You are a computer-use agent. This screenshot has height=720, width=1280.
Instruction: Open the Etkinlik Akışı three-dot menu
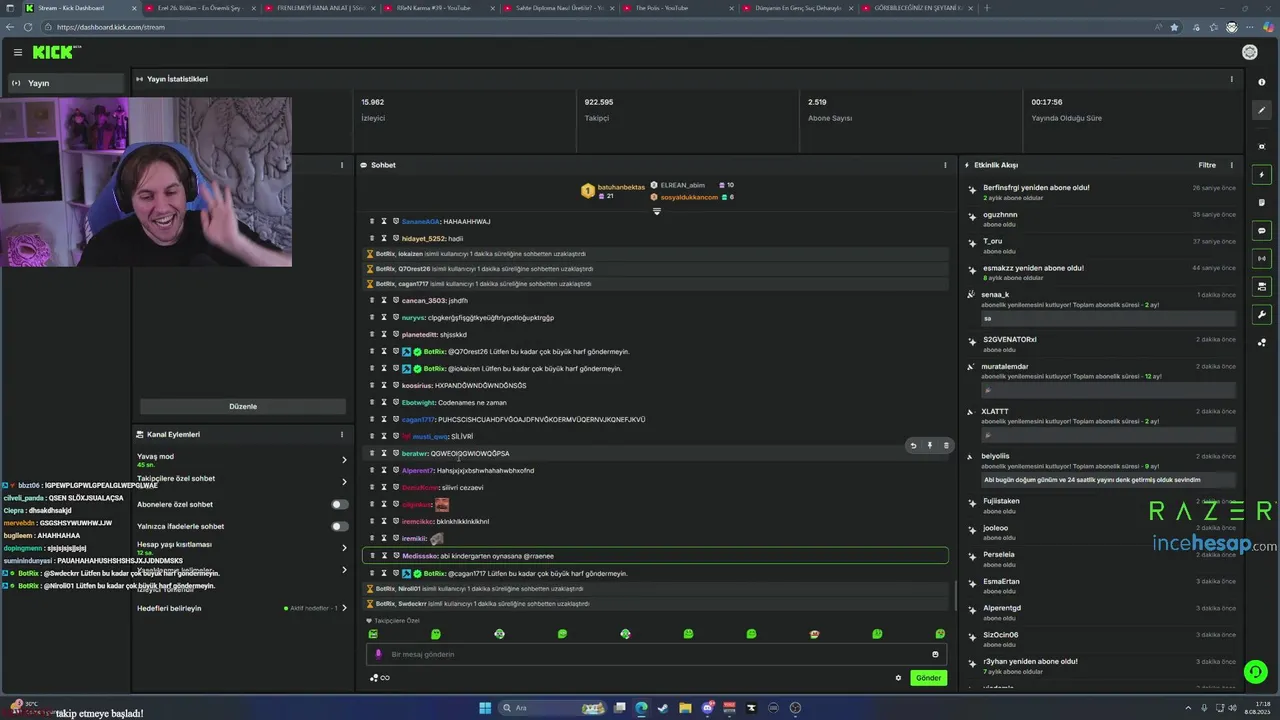(1231, 165)
